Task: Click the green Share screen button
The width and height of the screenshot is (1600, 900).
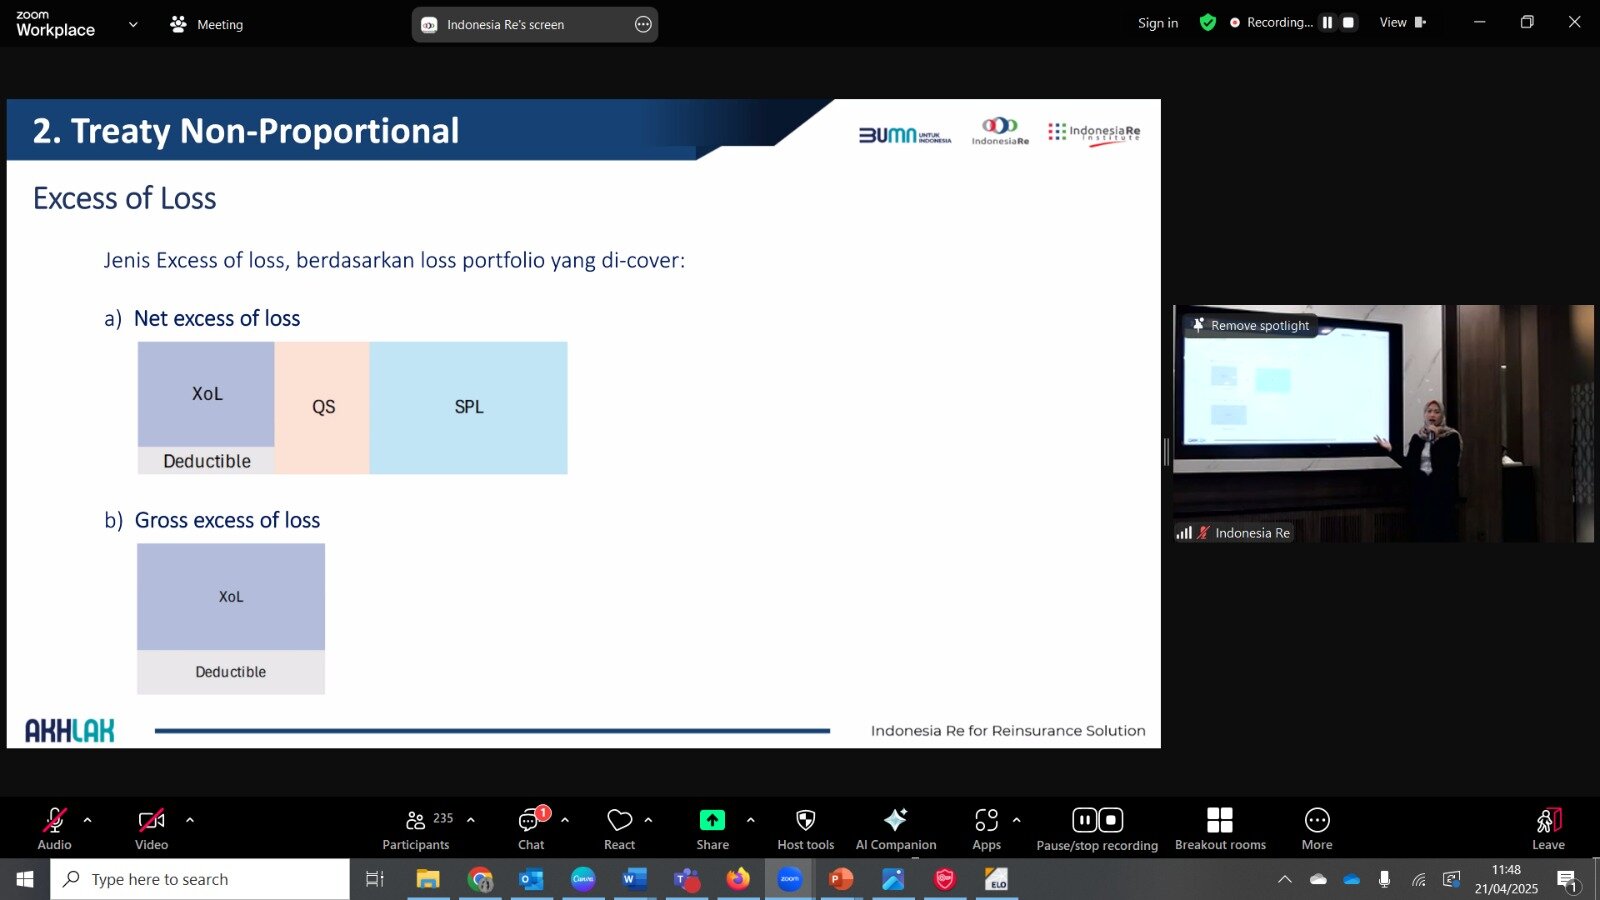Action: (x=712, y=828)
